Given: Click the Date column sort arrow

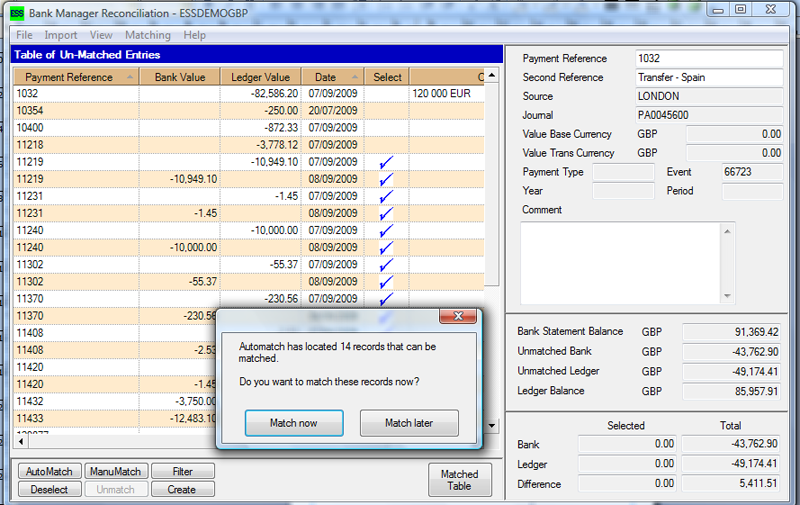Looking at the screenshot, I should click(x=355, y=77).
